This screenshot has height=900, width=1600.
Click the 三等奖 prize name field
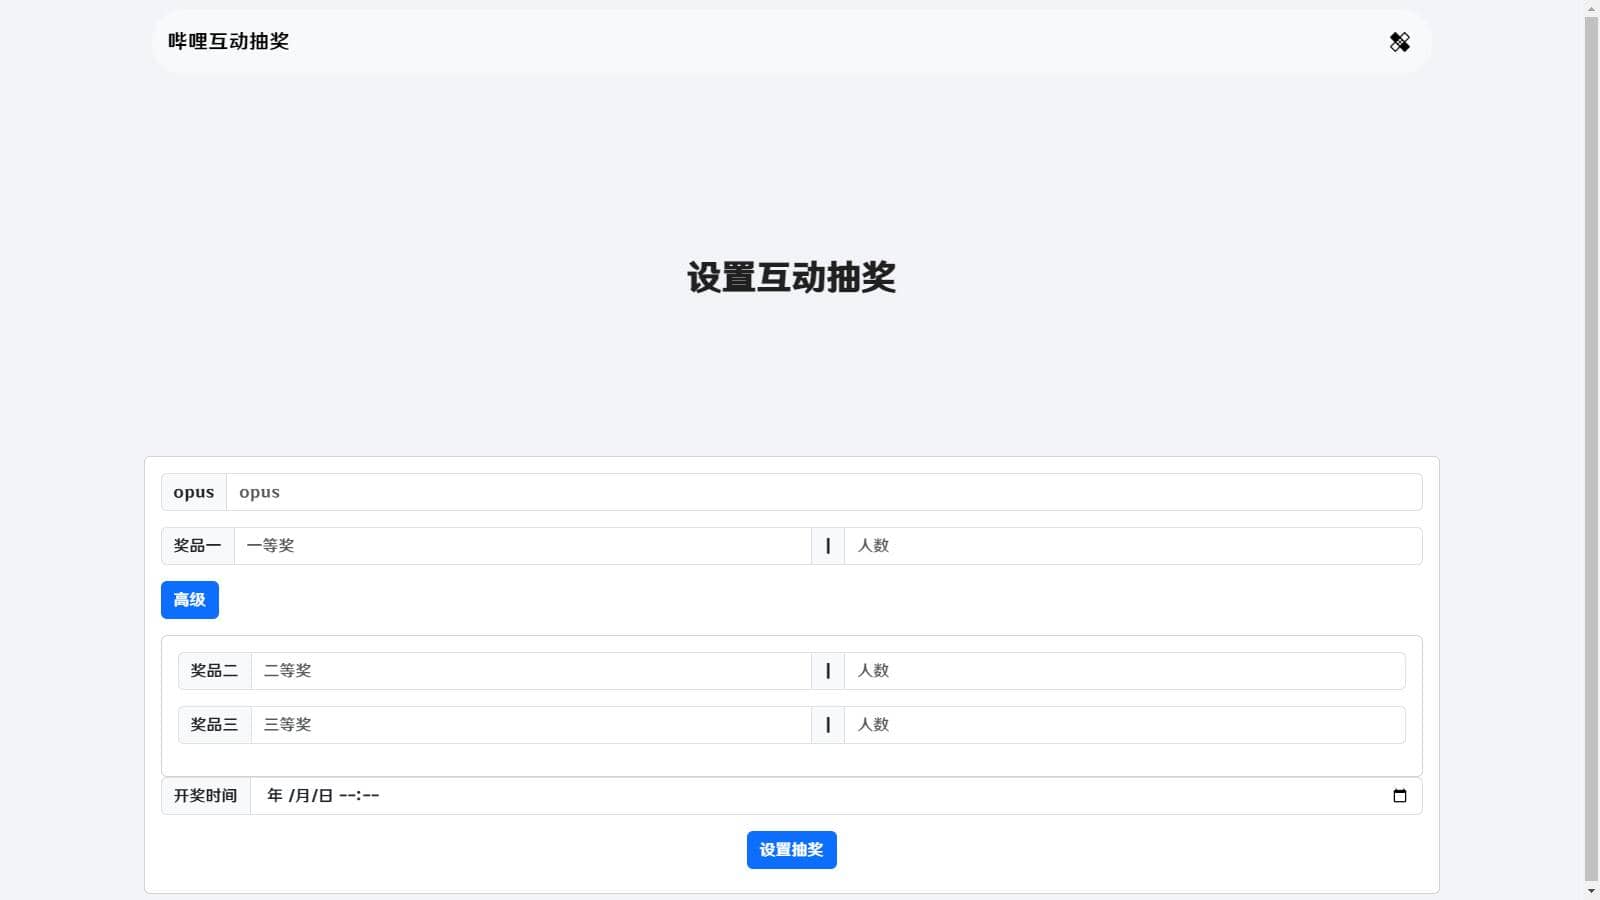coord(530,725)
